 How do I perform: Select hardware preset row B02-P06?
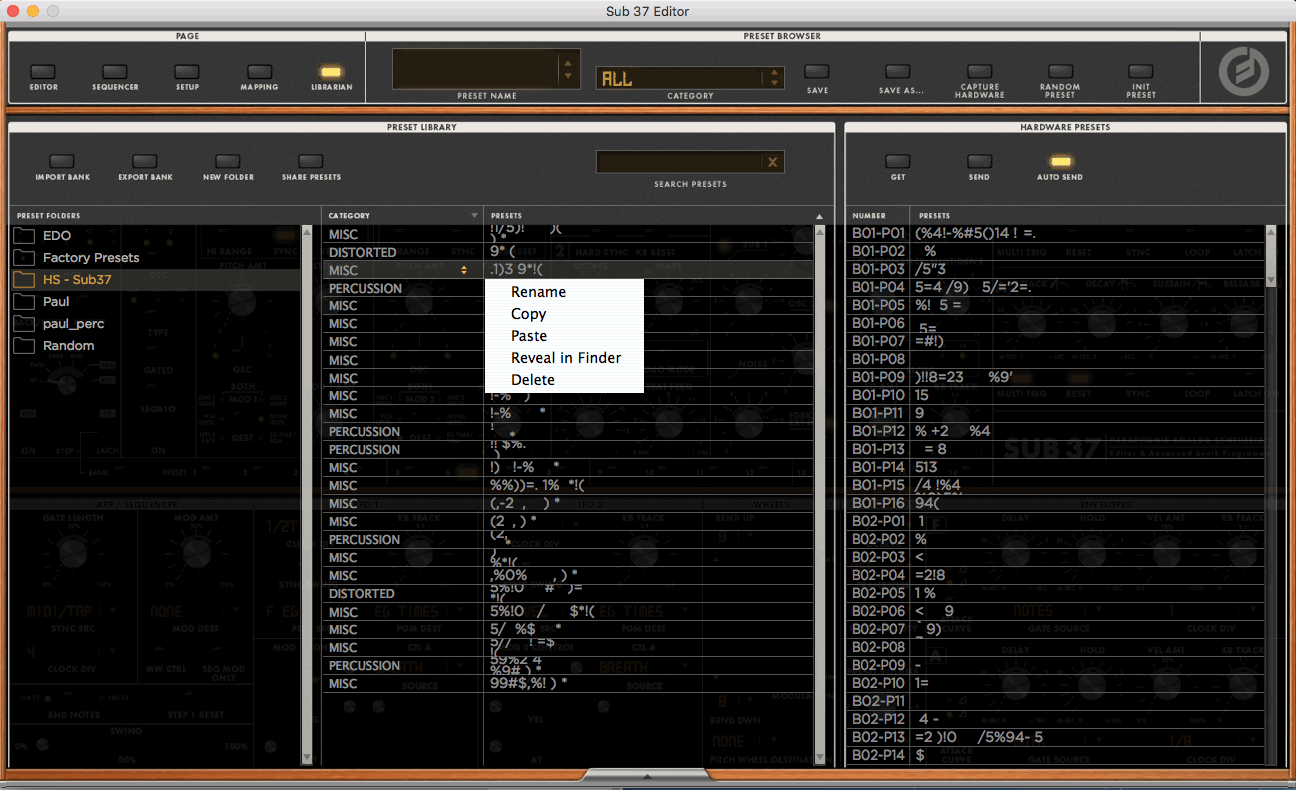point(1055,611)
